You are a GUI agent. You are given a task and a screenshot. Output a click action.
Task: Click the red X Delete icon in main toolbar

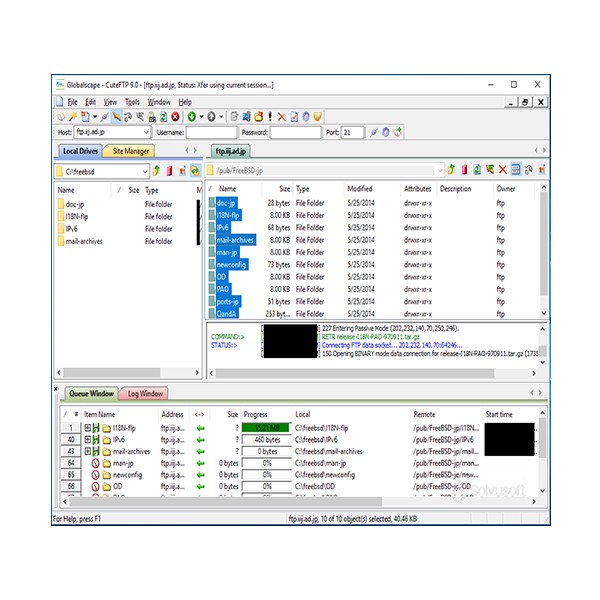click(x=282, y=117)
